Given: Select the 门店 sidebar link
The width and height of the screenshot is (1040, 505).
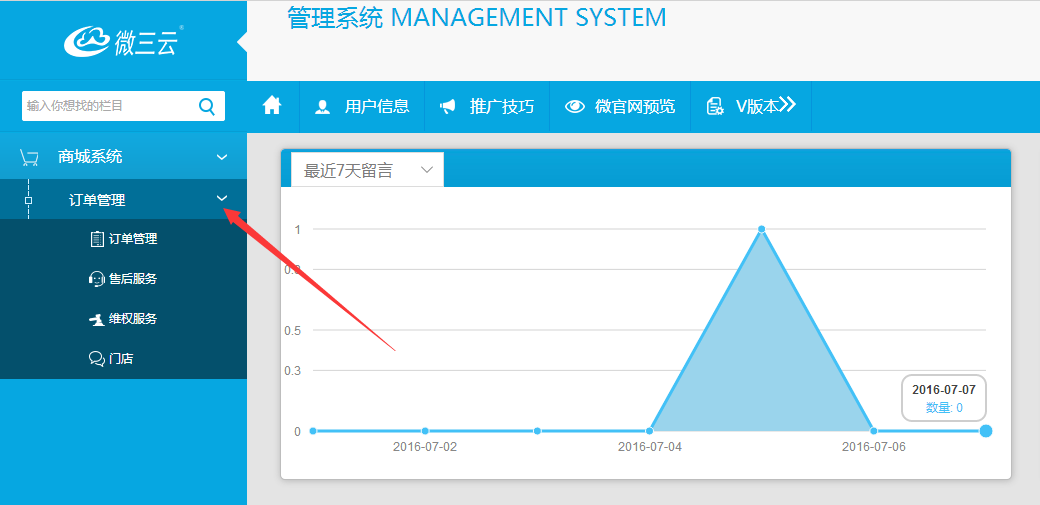Looking at the screenshot, I should pyautogui.click(x=121, y=358).
